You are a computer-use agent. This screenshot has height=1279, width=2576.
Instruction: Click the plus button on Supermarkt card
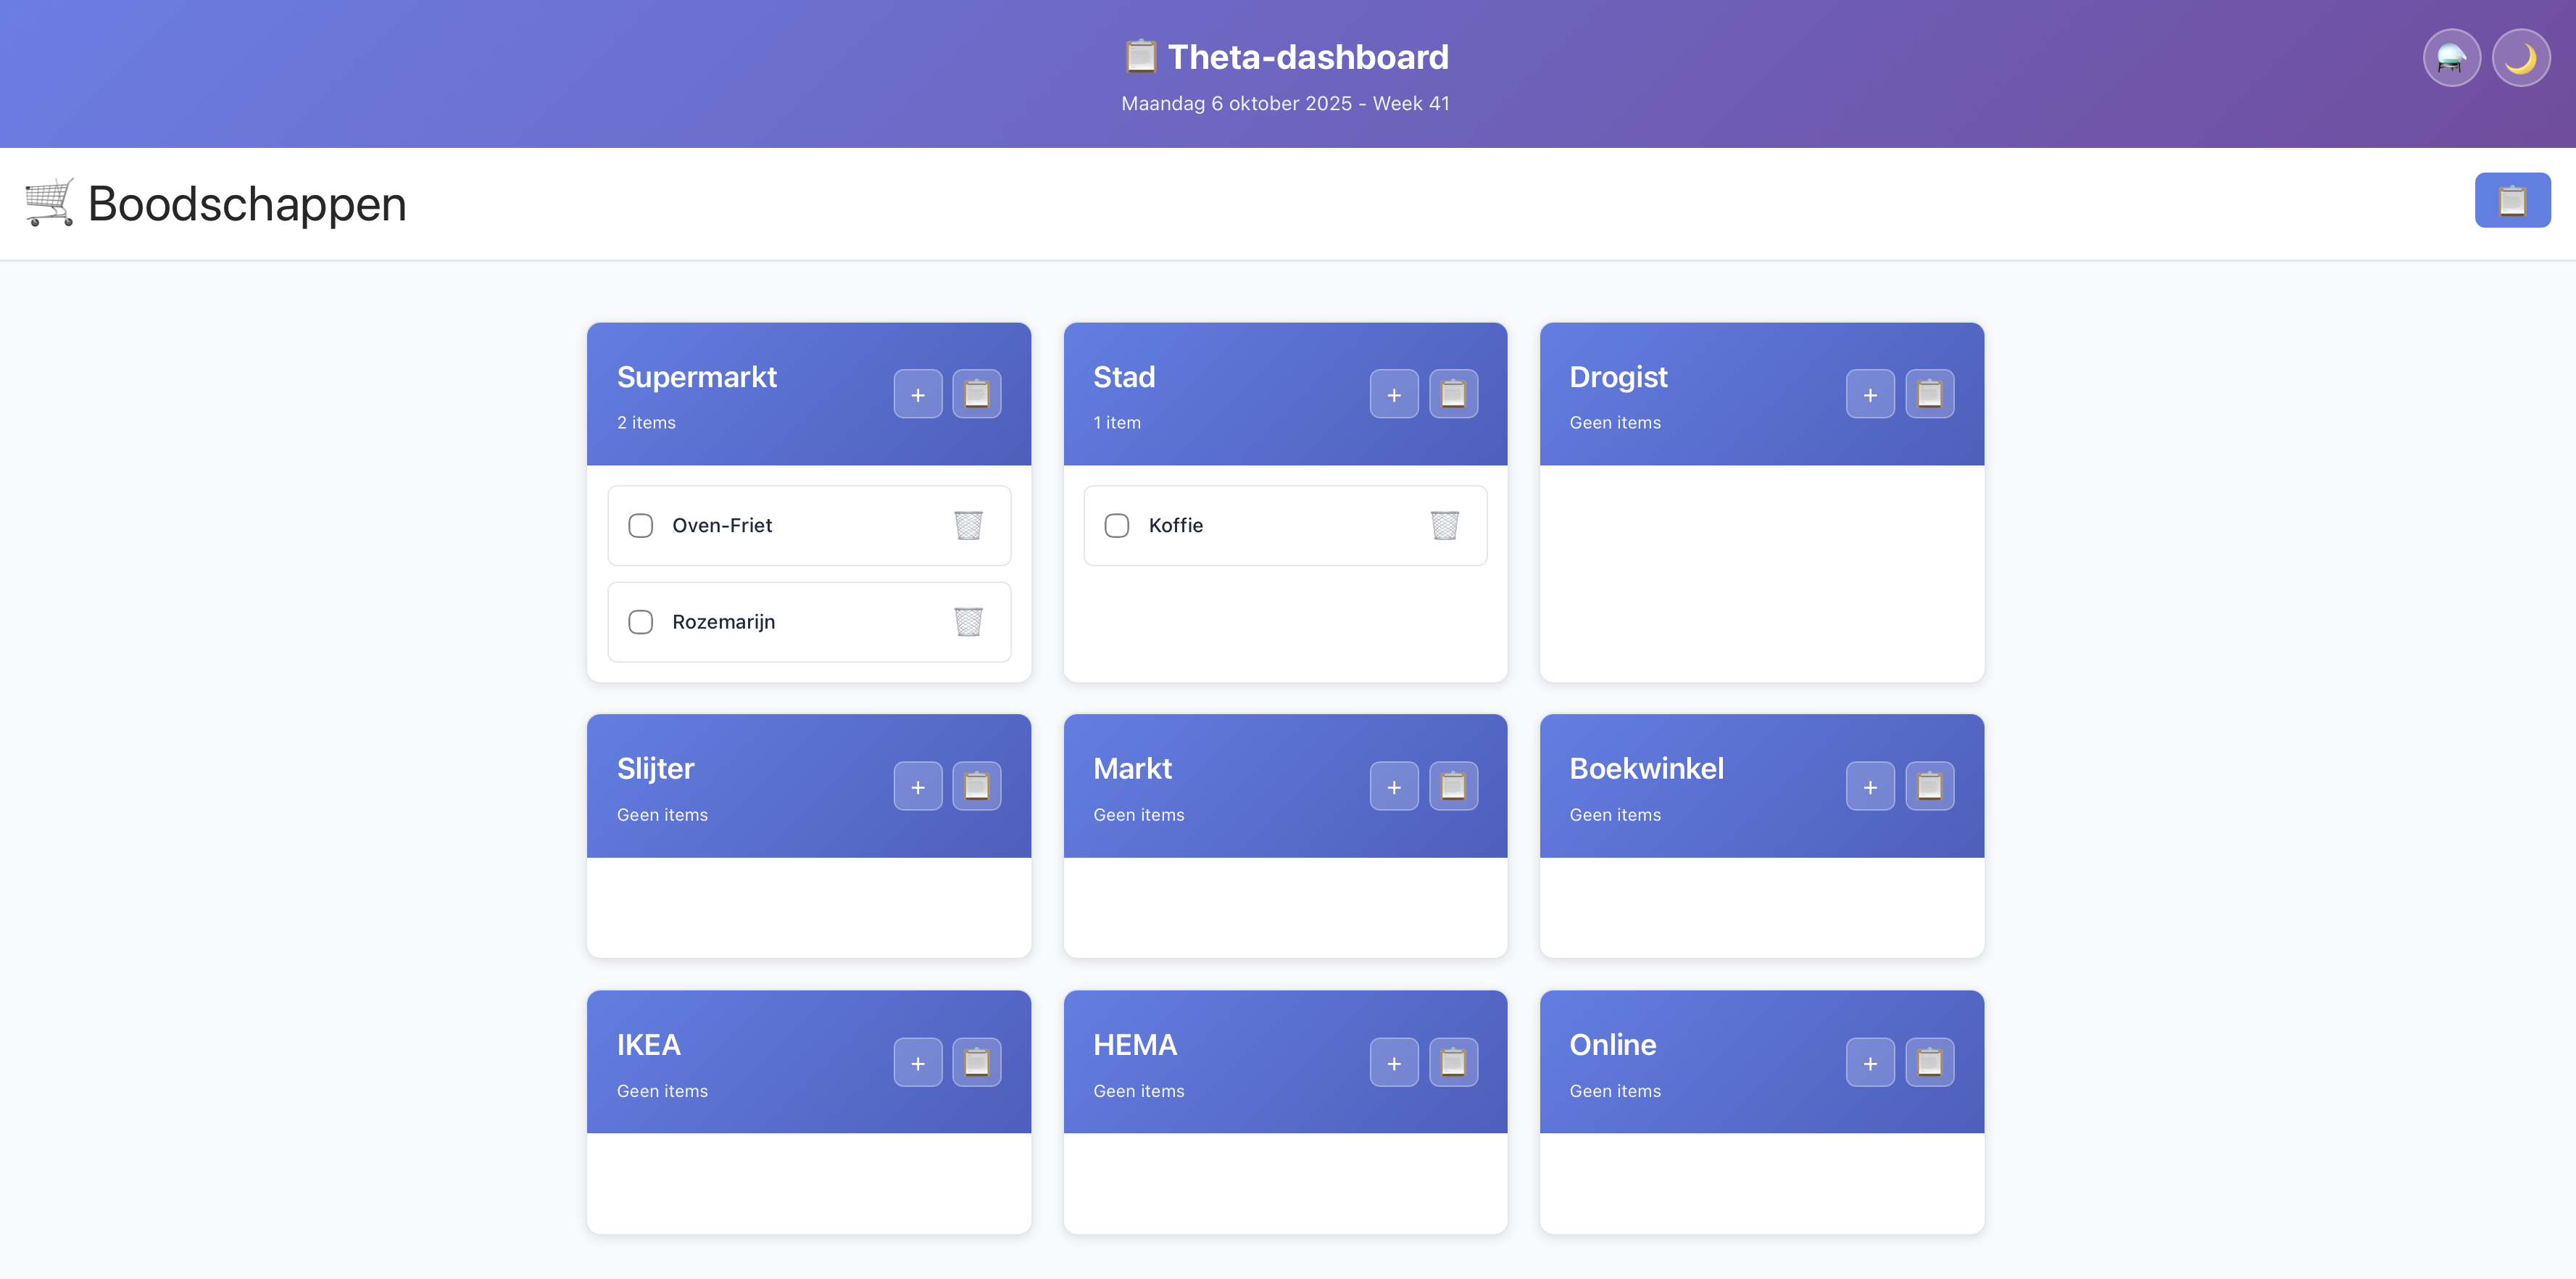(917, 394)
